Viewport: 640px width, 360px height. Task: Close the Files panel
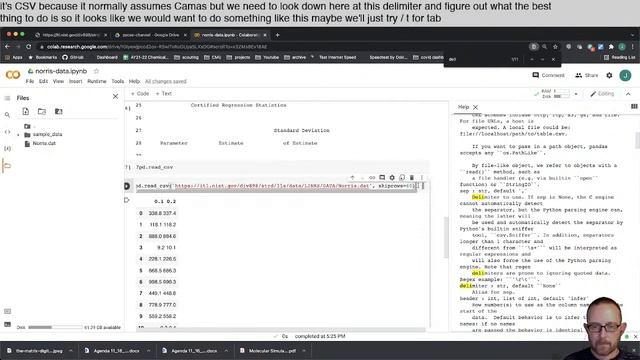[116, 96]
